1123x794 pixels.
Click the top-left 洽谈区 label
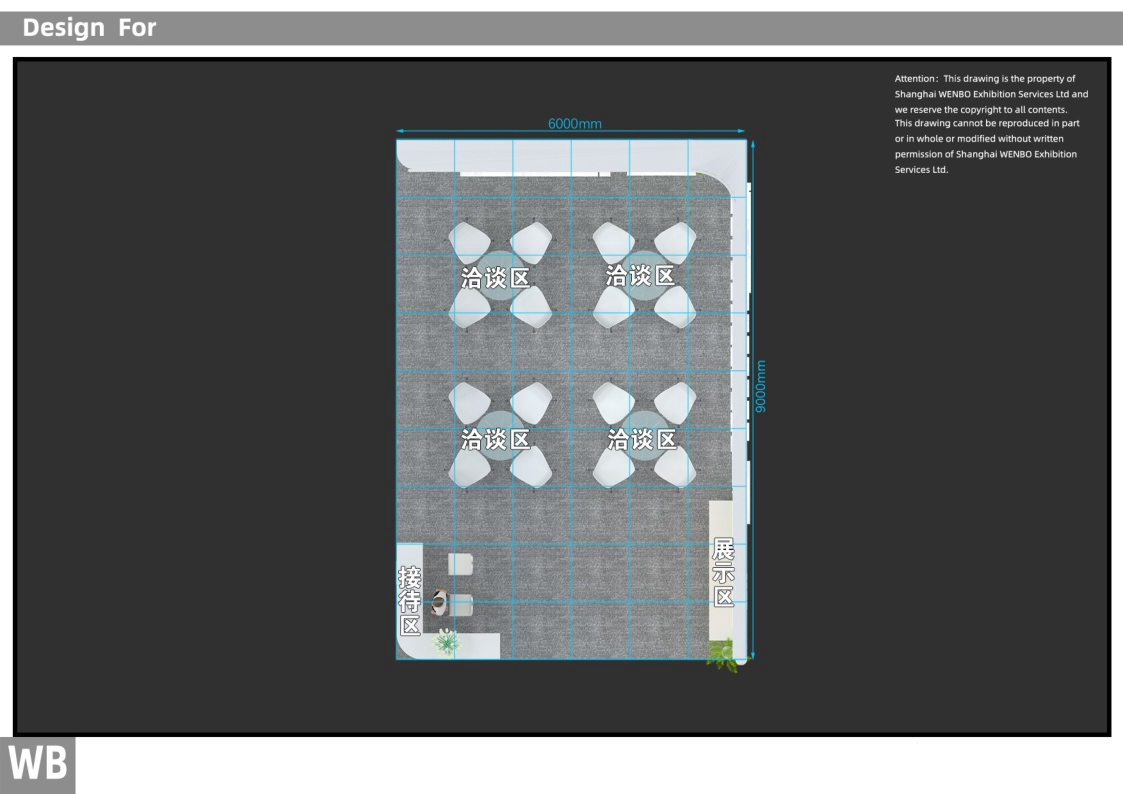496,278
